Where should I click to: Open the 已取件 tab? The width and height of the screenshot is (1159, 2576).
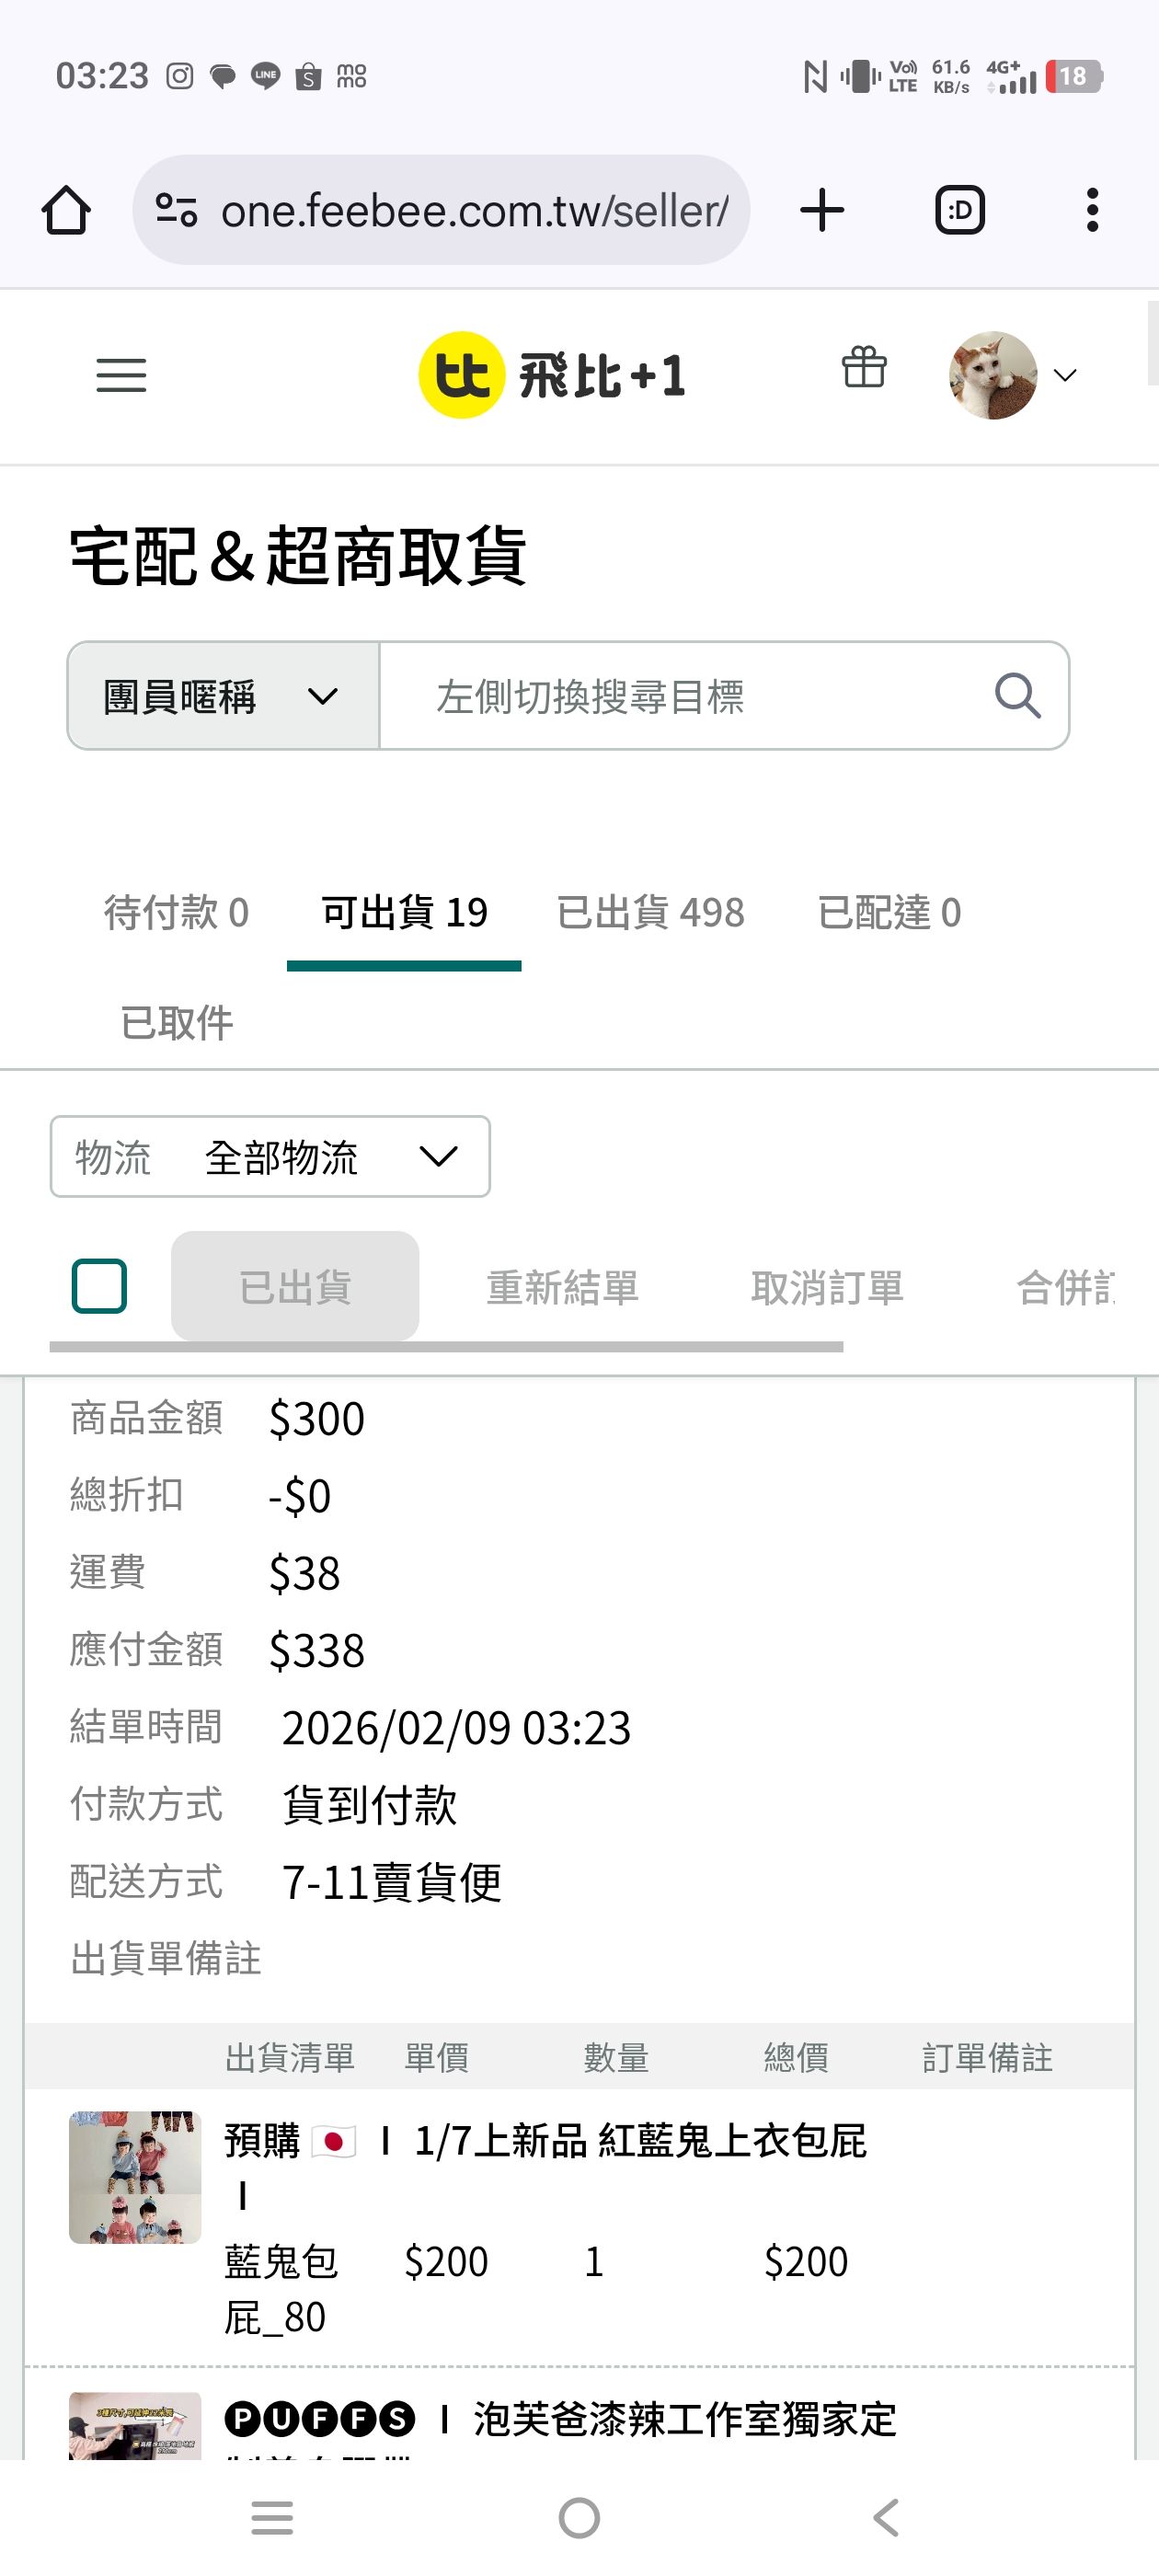[x=176, y=1023]
